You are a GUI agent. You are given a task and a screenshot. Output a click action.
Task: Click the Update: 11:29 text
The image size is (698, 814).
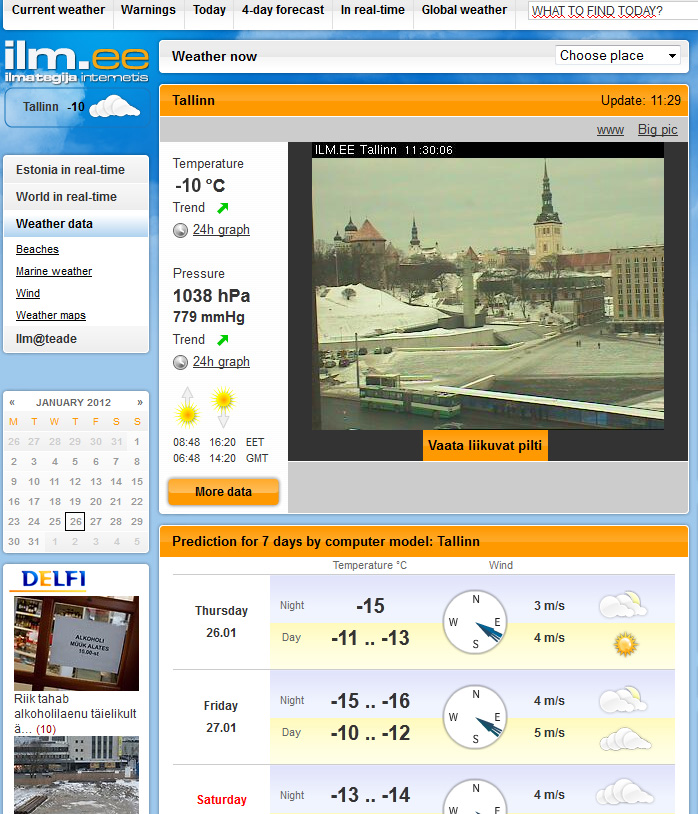[x=640, y=101]
